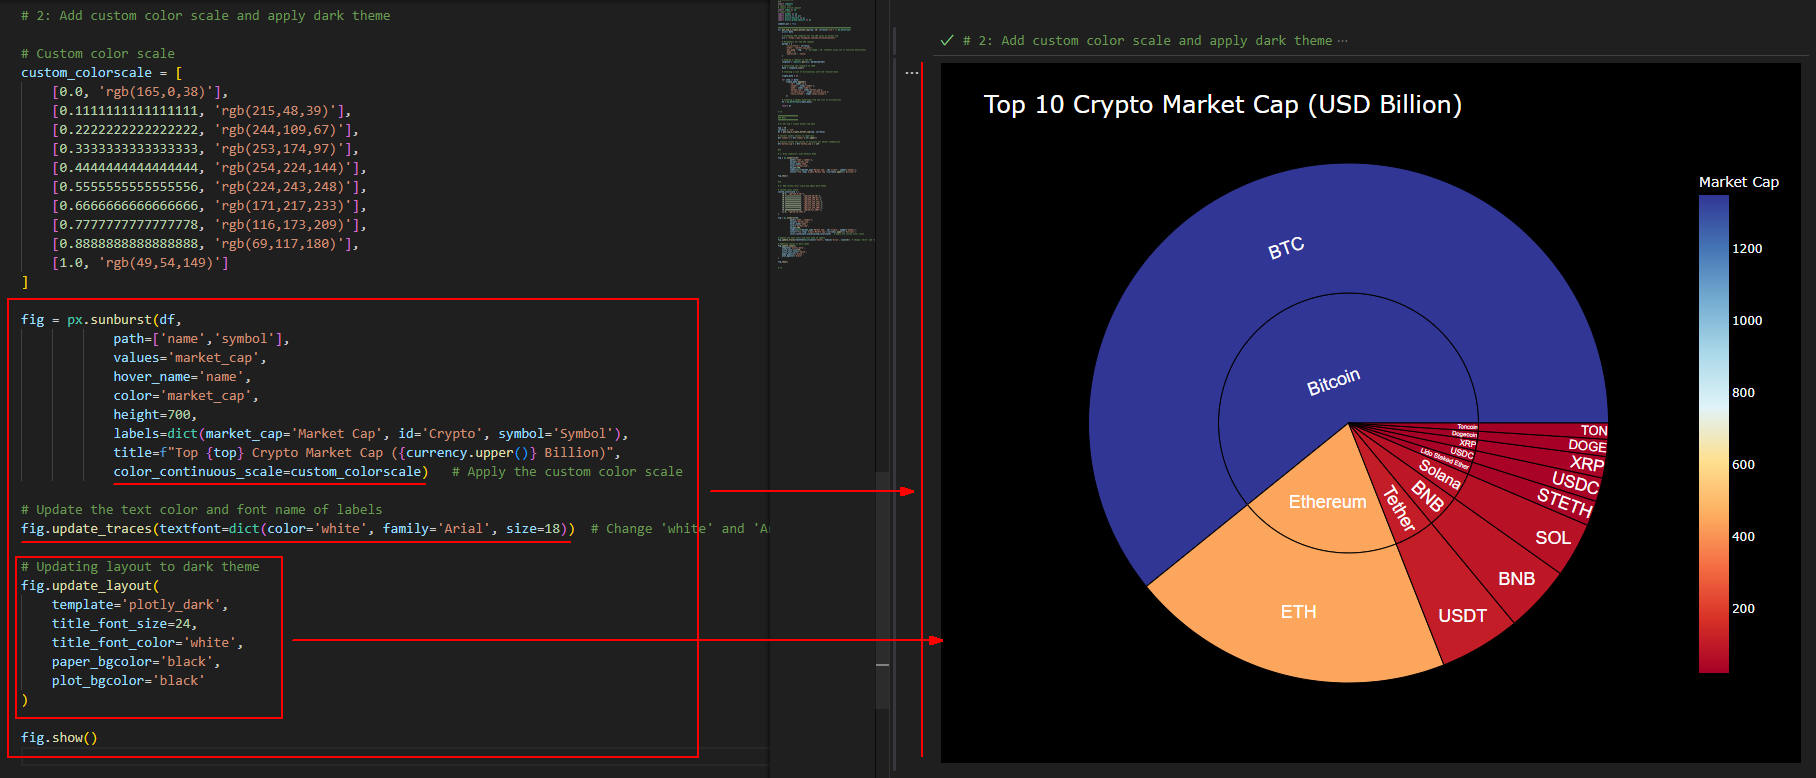
Task: Select the Bitcoin inner sunburst segment
Action: pyautogui.click(x=1333, y=381)
